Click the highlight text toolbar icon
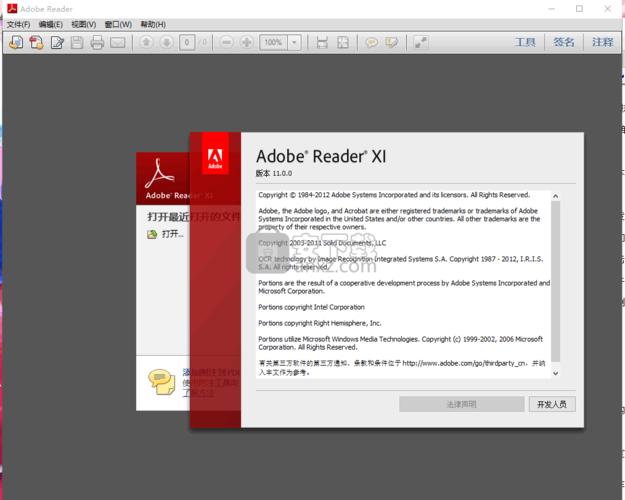 (x=391, y=42)
